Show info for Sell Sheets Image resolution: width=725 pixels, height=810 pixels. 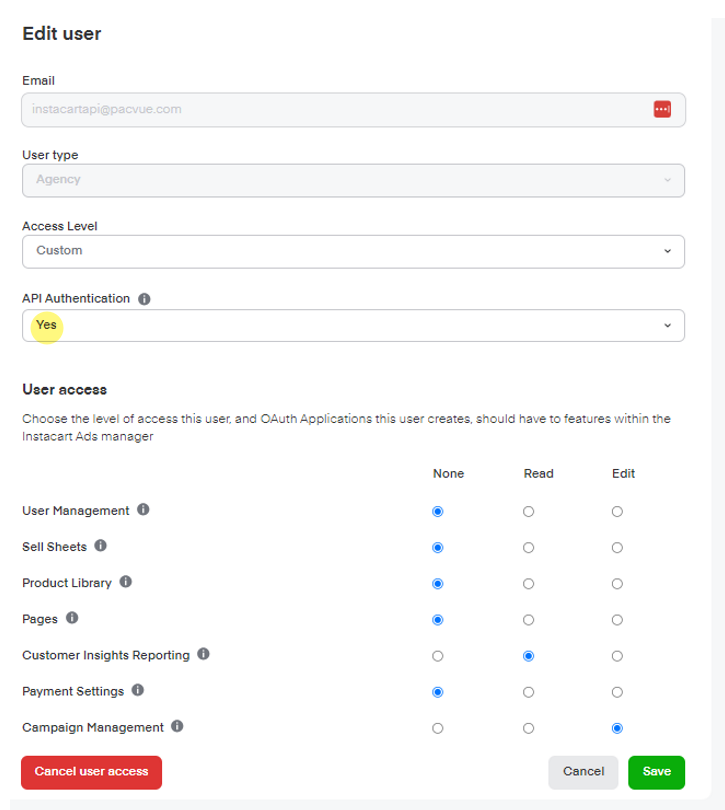(100, 546)
